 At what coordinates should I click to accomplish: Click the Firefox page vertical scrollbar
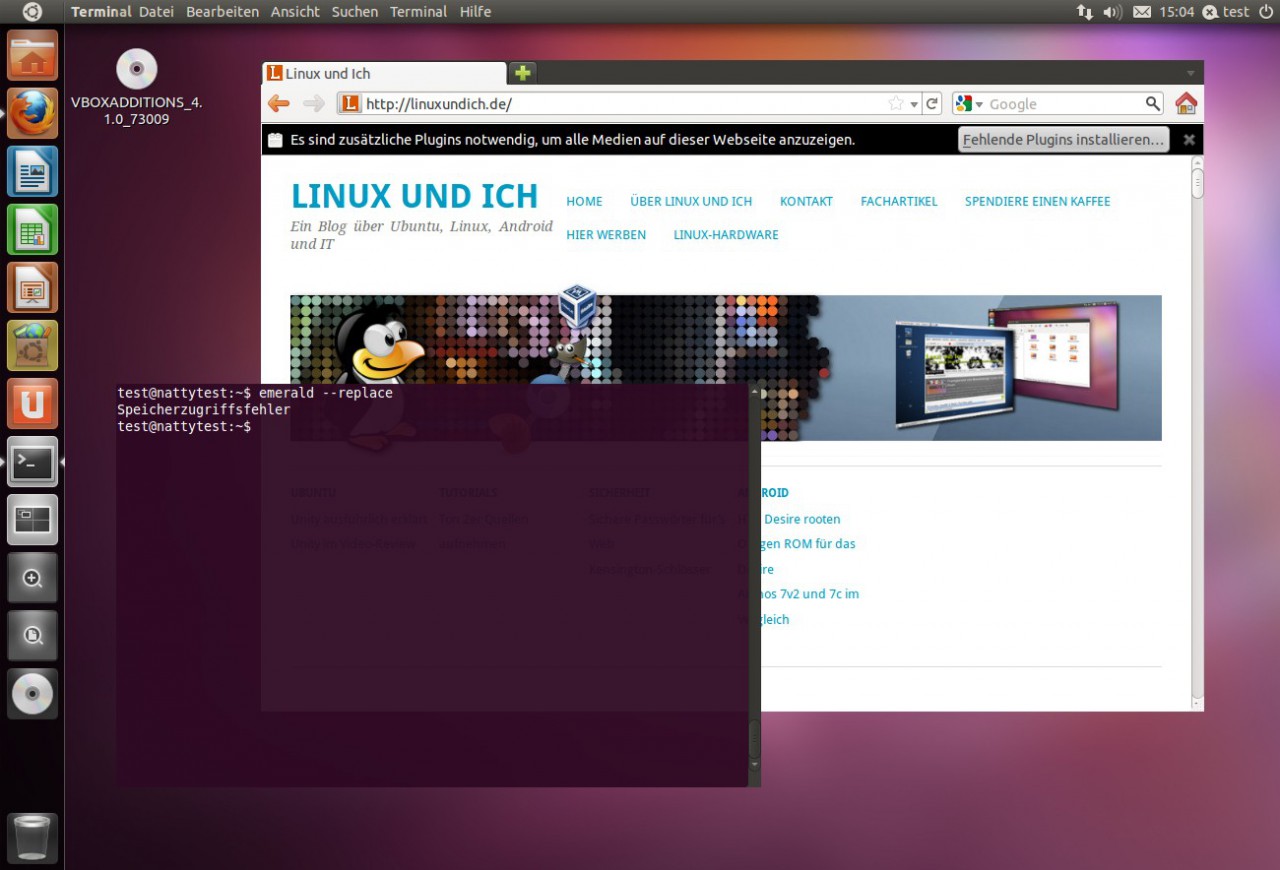pyautogui.click(x=1197, y=432)
